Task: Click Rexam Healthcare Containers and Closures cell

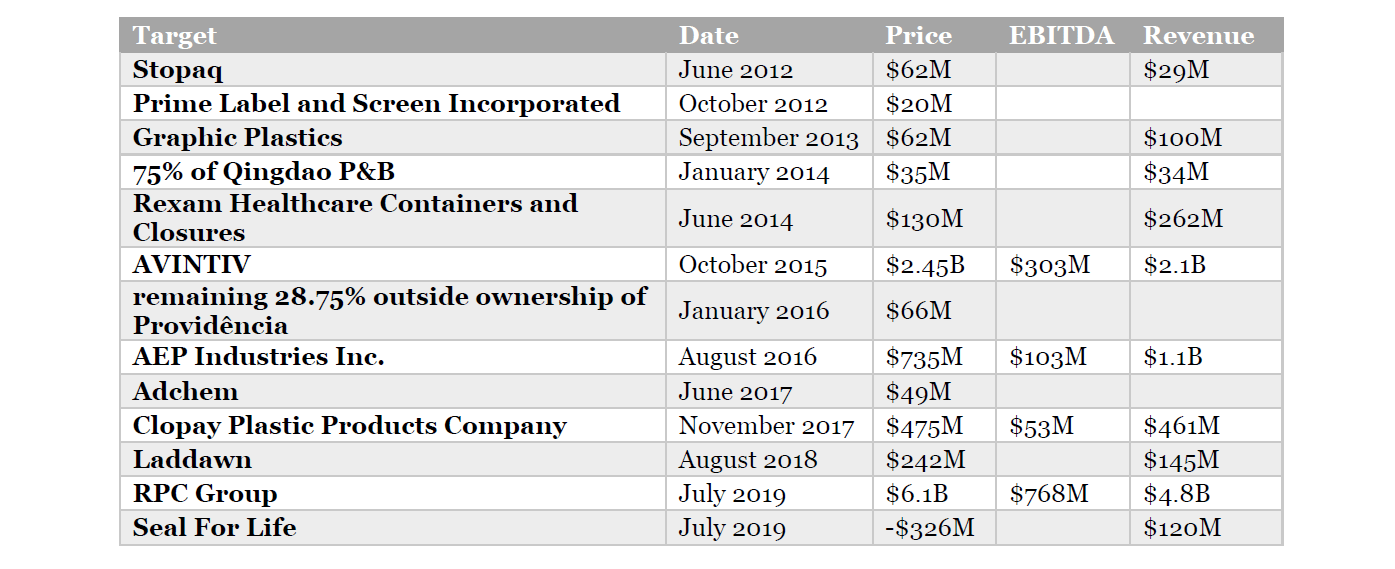Action: click(355, 218)
